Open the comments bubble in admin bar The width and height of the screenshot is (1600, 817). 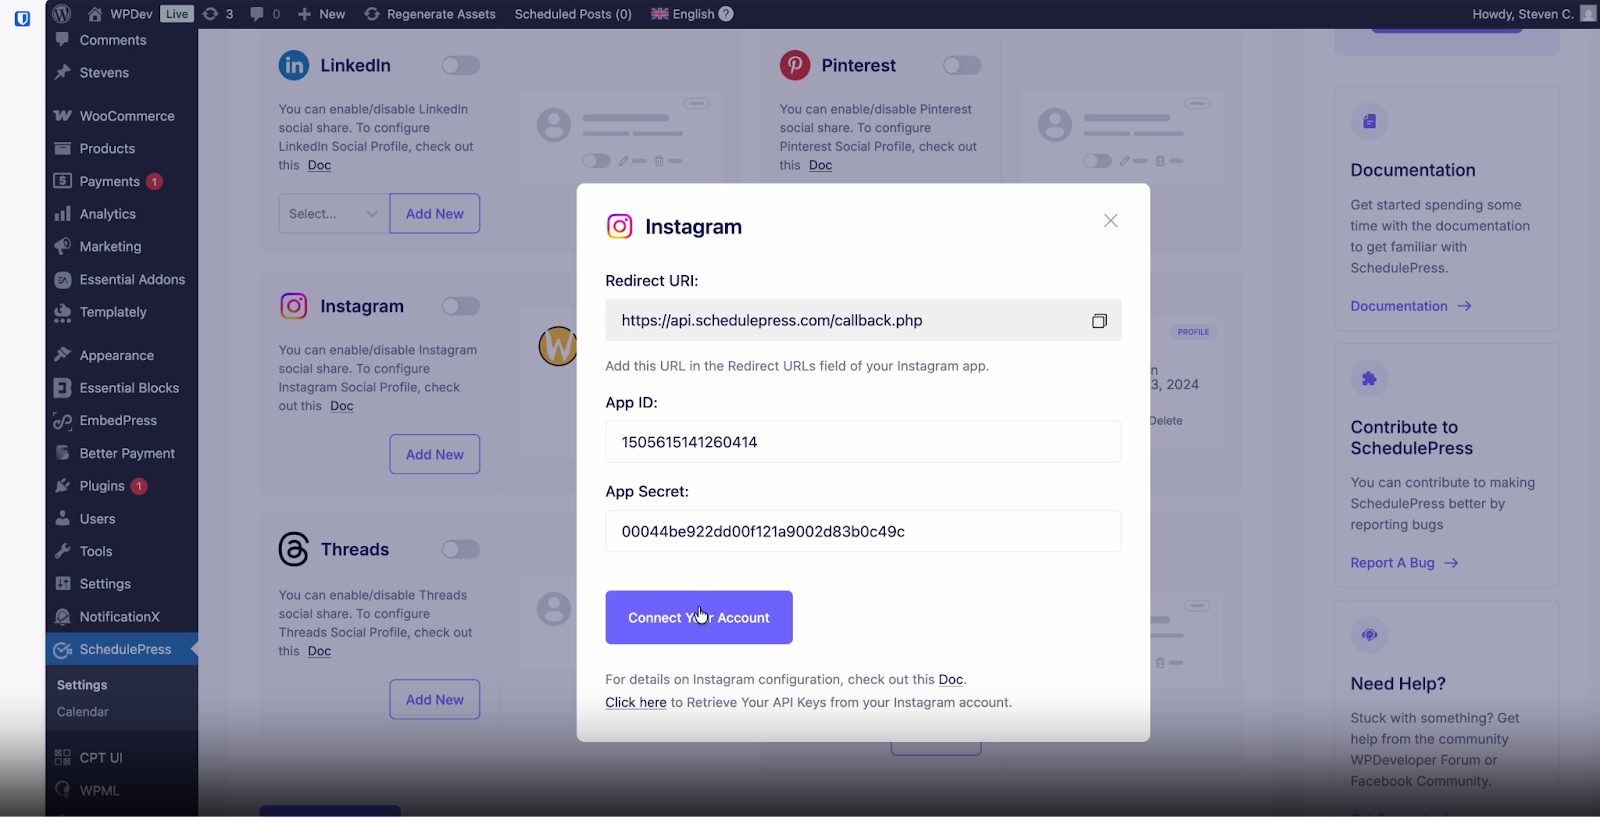[265, 14]
